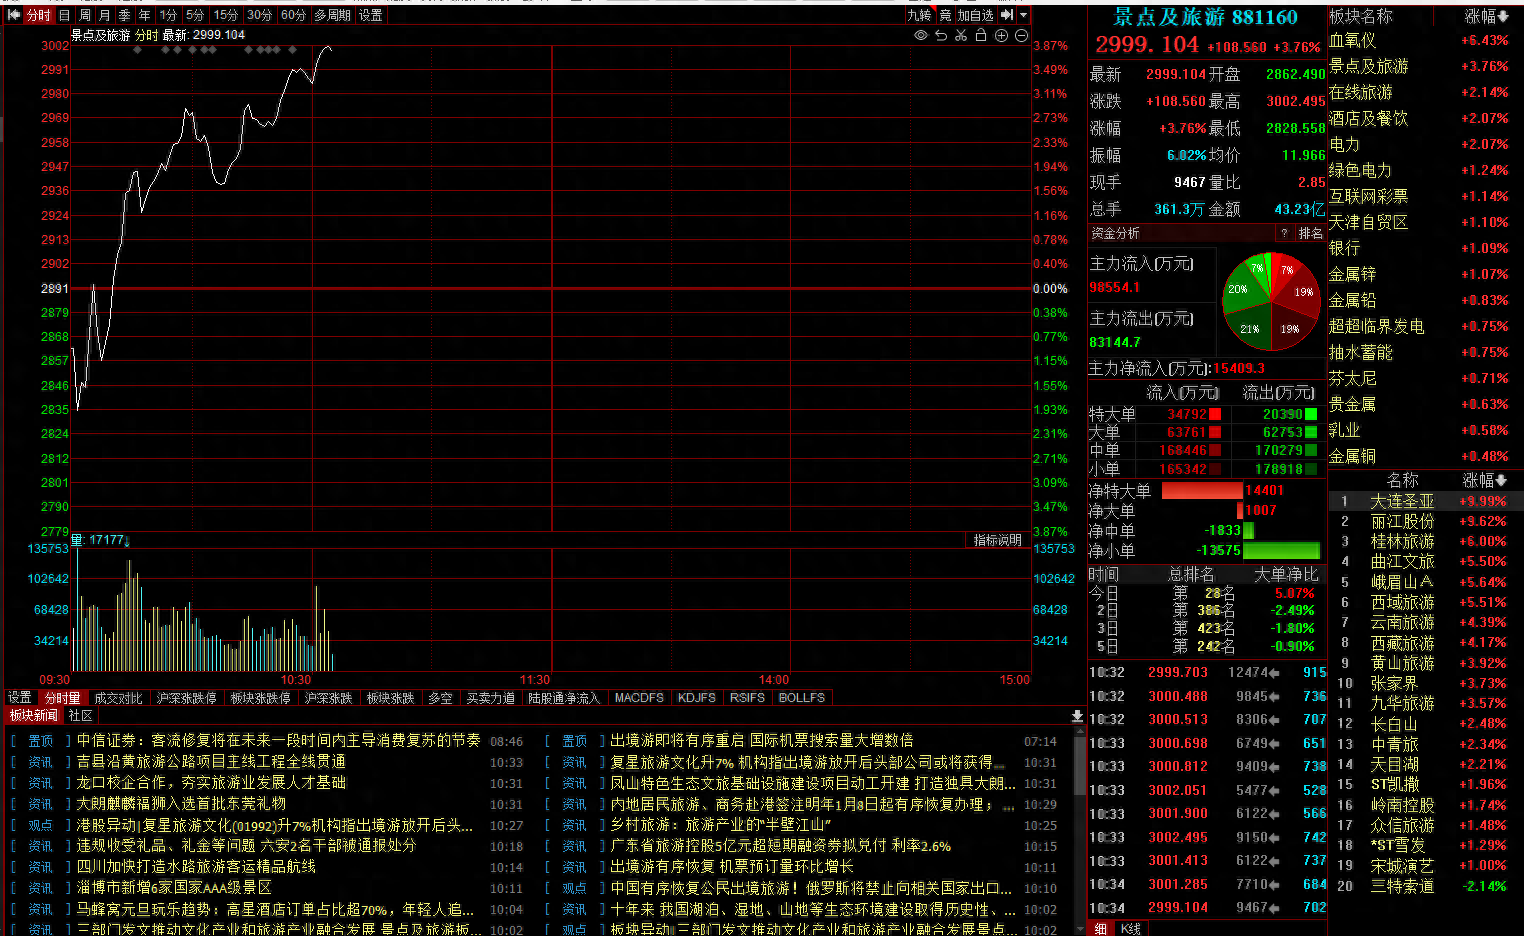The image size is (1524, 936).
Task: Open news 乡村旅游：旅游产业的半壁江山
Action: click(x=721, y=825)
